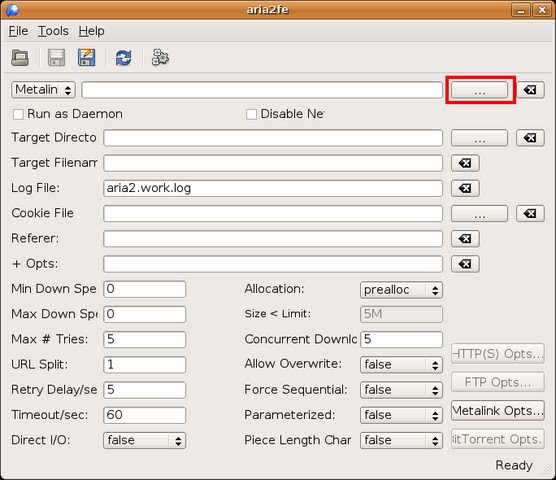
Task: Clear the Cookie File field
Action: click(530, 213)
